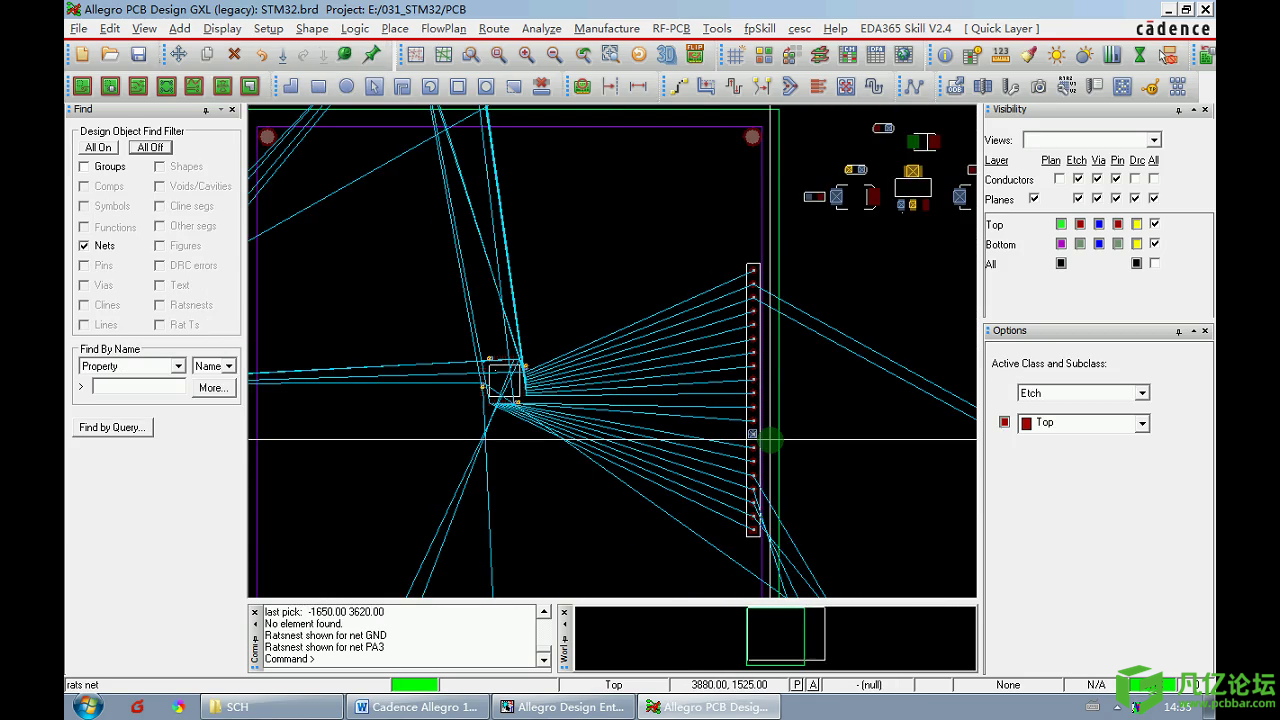Screen dimensions: 1280x720
Task: Open the Windows Start button
Action: coord(88,706)
